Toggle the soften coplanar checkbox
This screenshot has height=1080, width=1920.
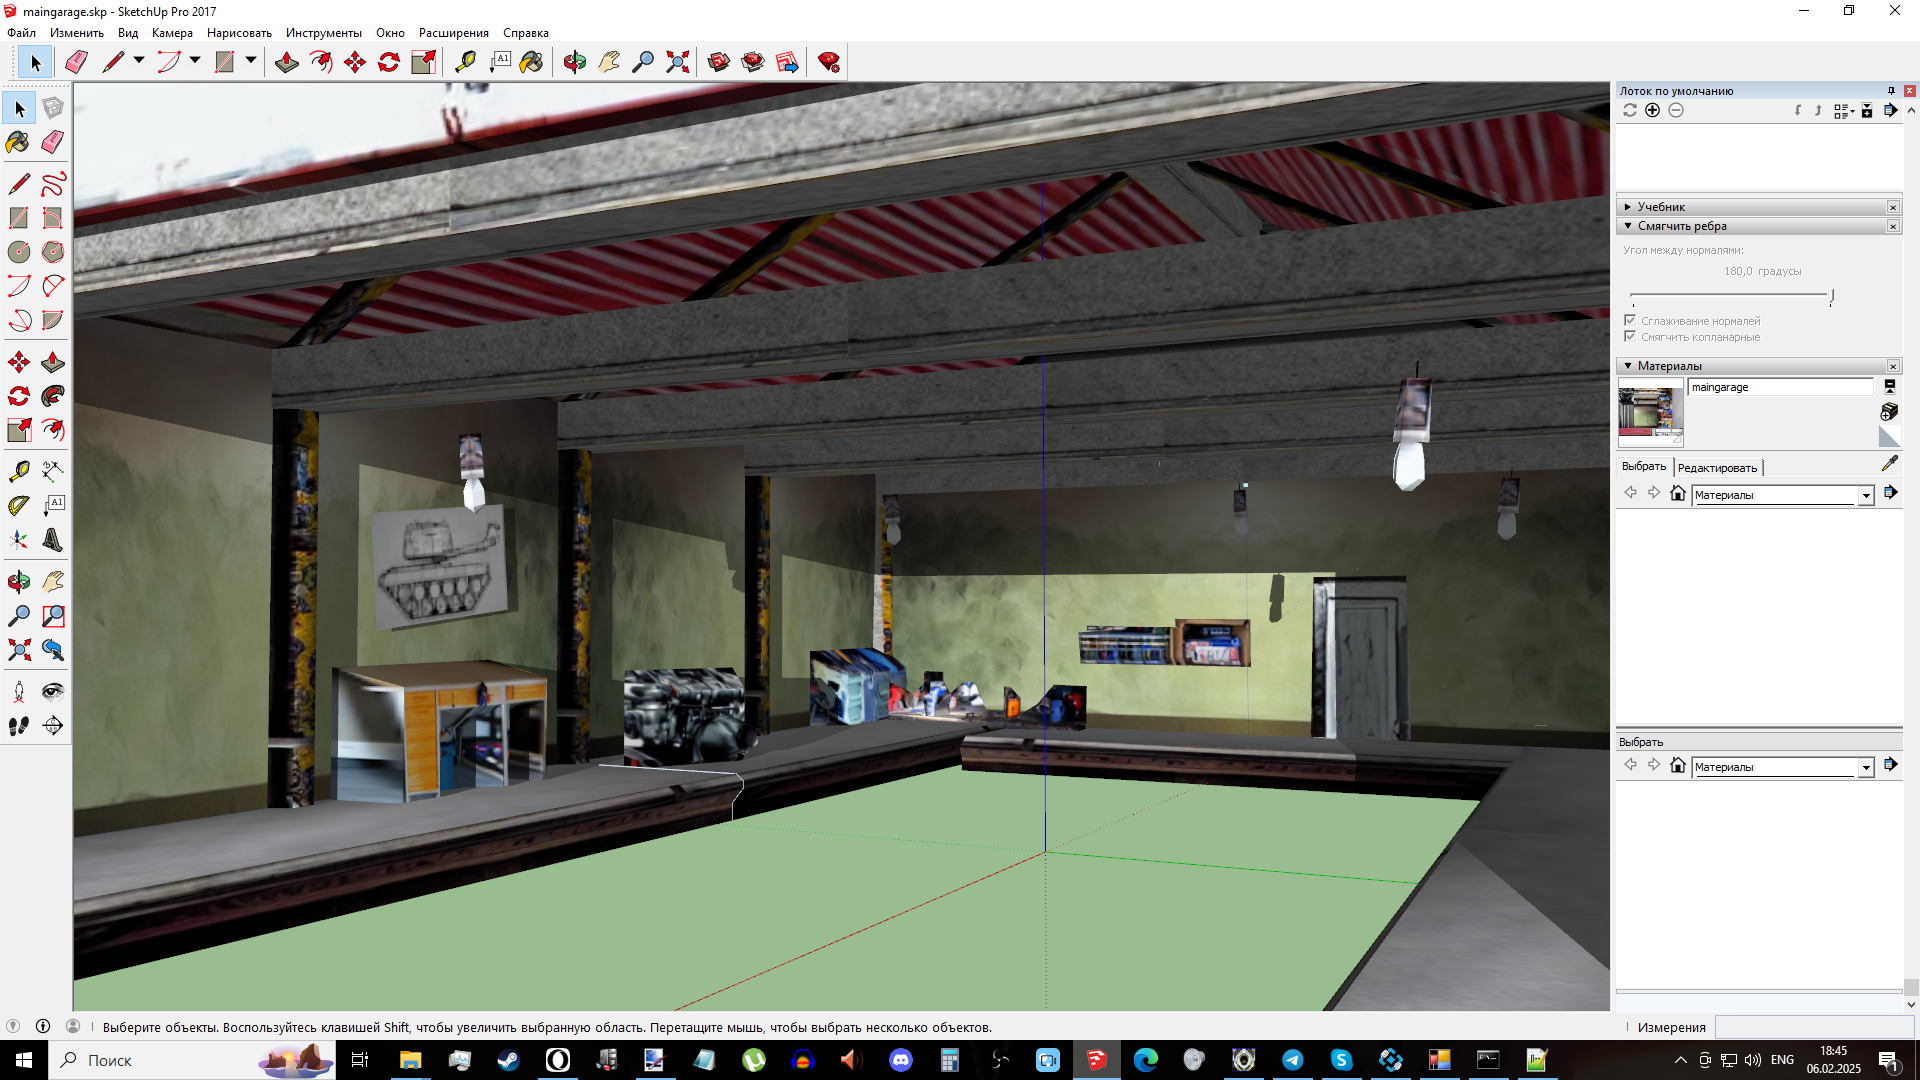1630,337
